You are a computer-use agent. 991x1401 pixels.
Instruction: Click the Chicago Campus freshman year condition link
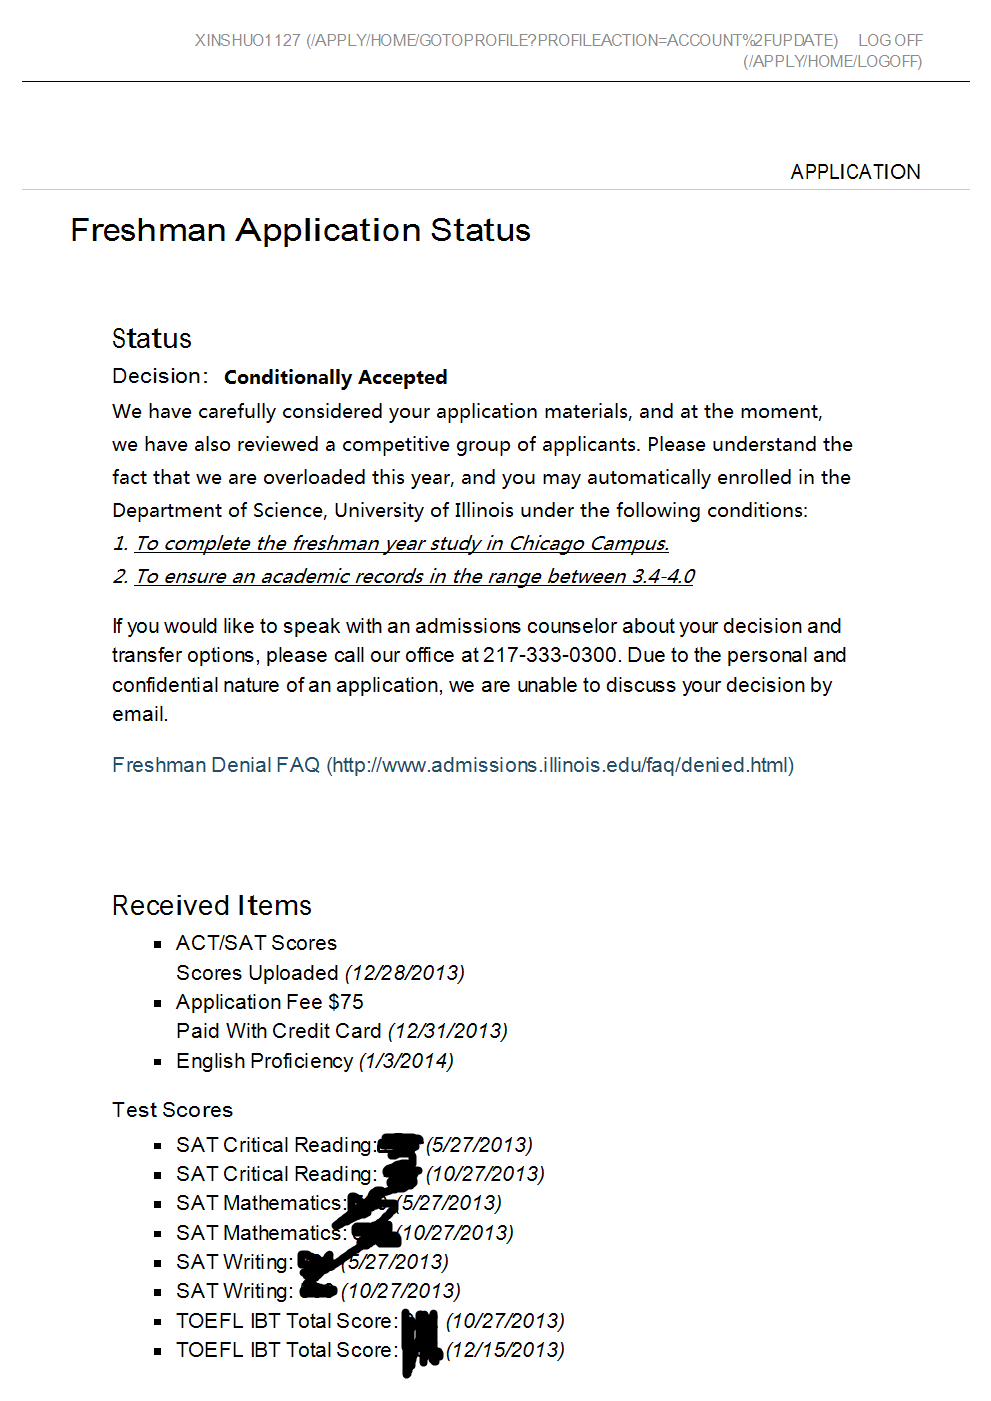pyautogui.click(x=401, y=543)
